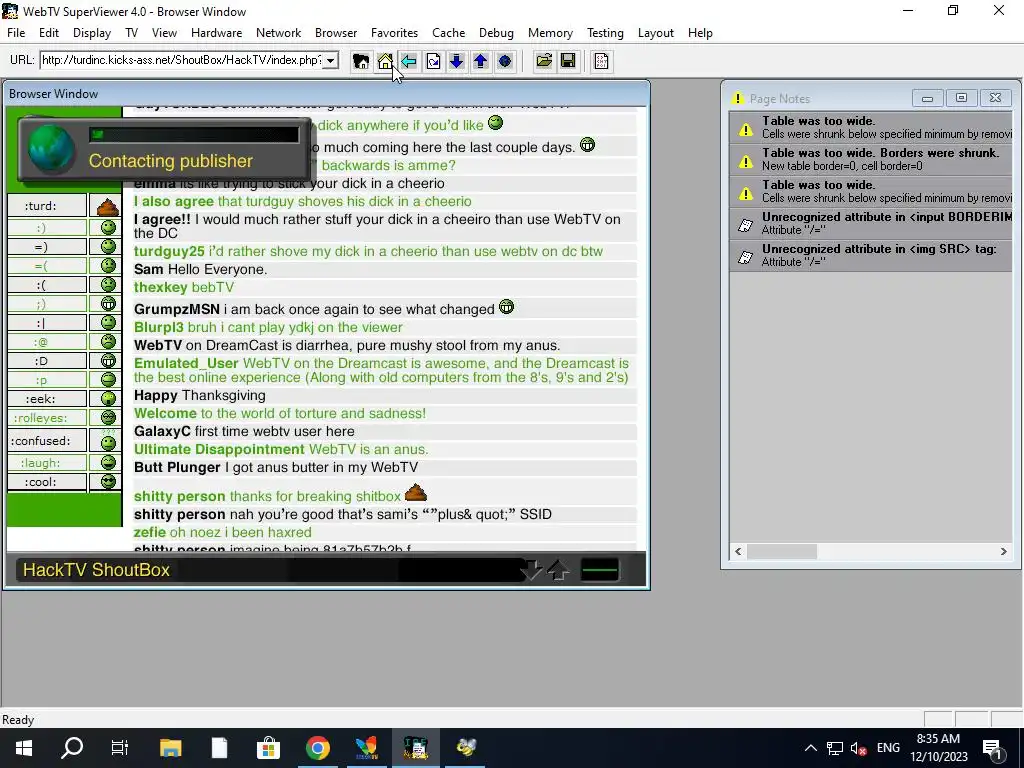Open the Cache menu
The image size is (1024, 768).
(448, 33)
